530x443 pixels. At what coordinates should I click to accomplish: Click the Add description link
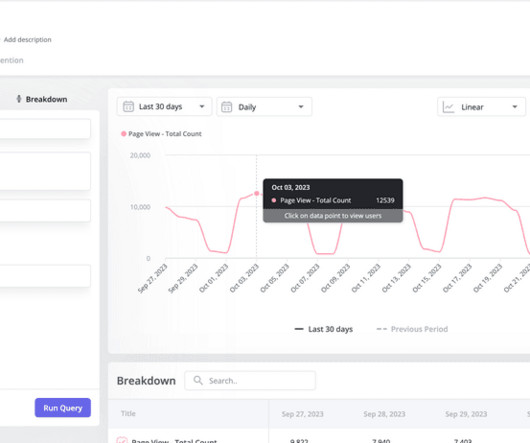[28, 40]
